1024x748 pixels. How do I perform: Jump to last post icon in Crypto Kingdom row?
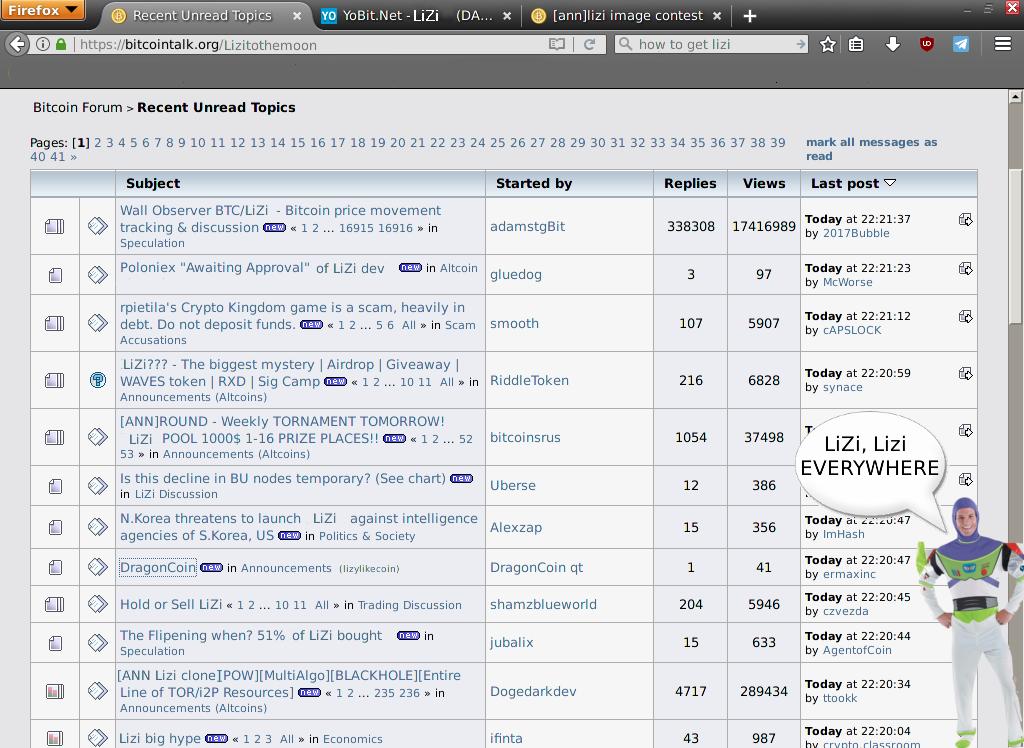[965, 316]
